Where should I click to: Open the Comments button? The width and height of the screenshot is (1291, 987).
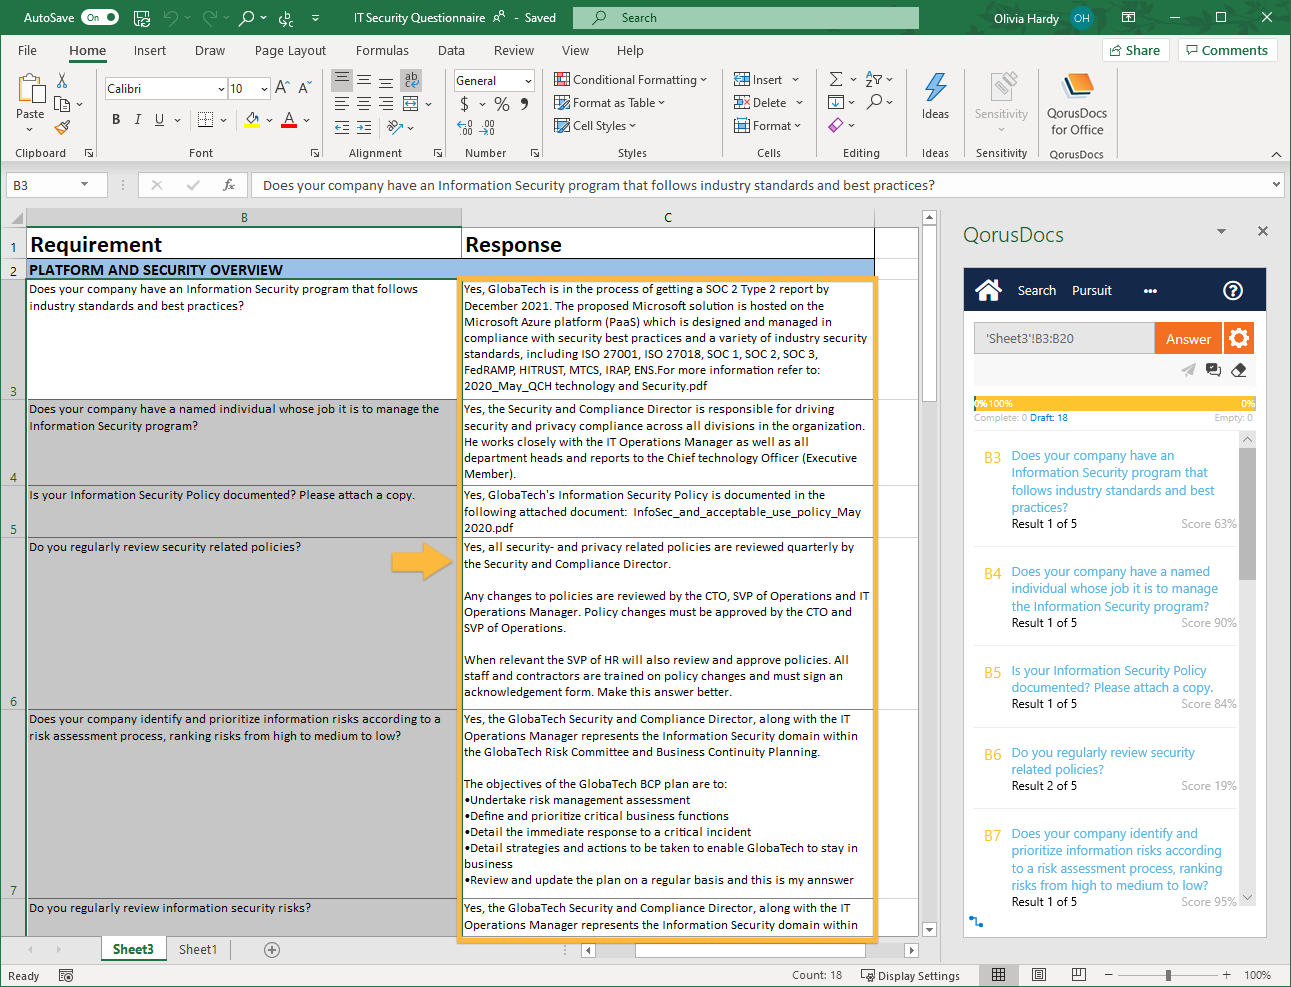click(1226, 50)
